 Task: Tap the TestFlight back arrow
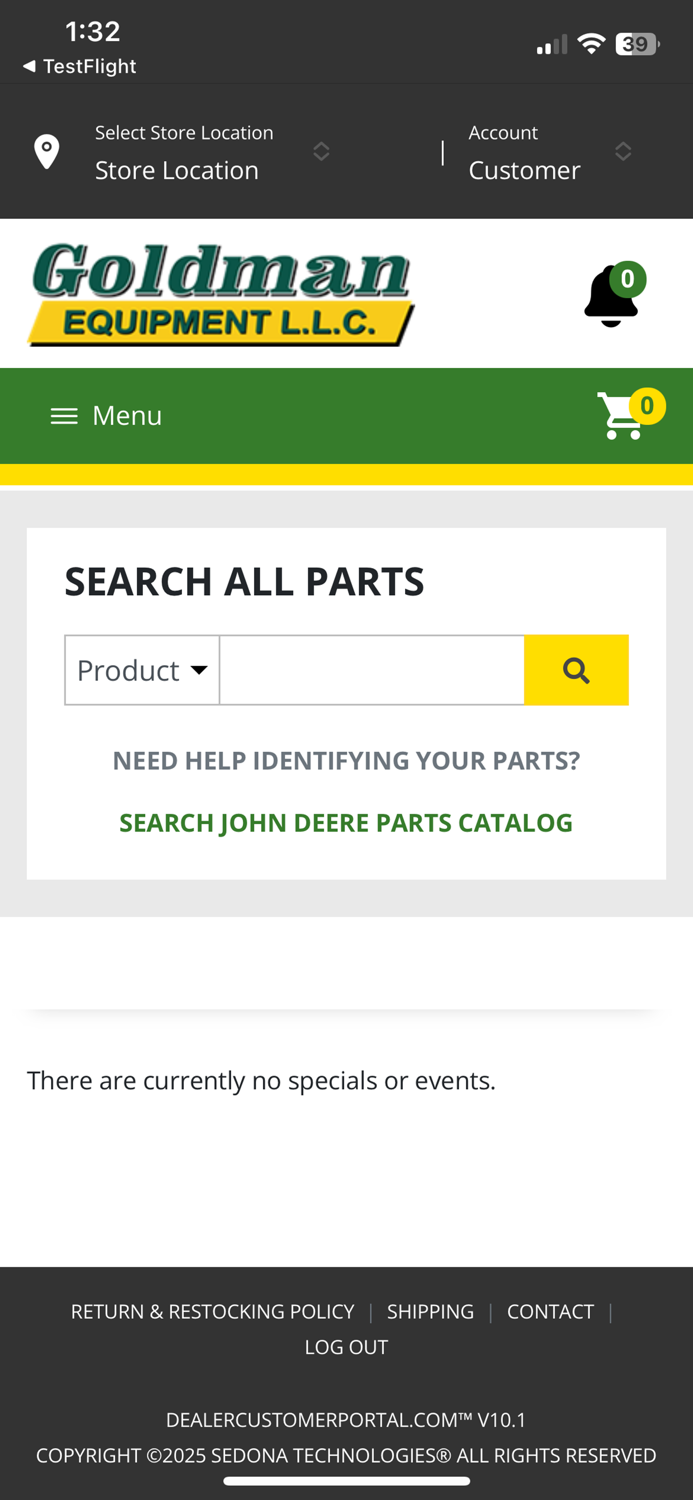(x=29, y=66)
